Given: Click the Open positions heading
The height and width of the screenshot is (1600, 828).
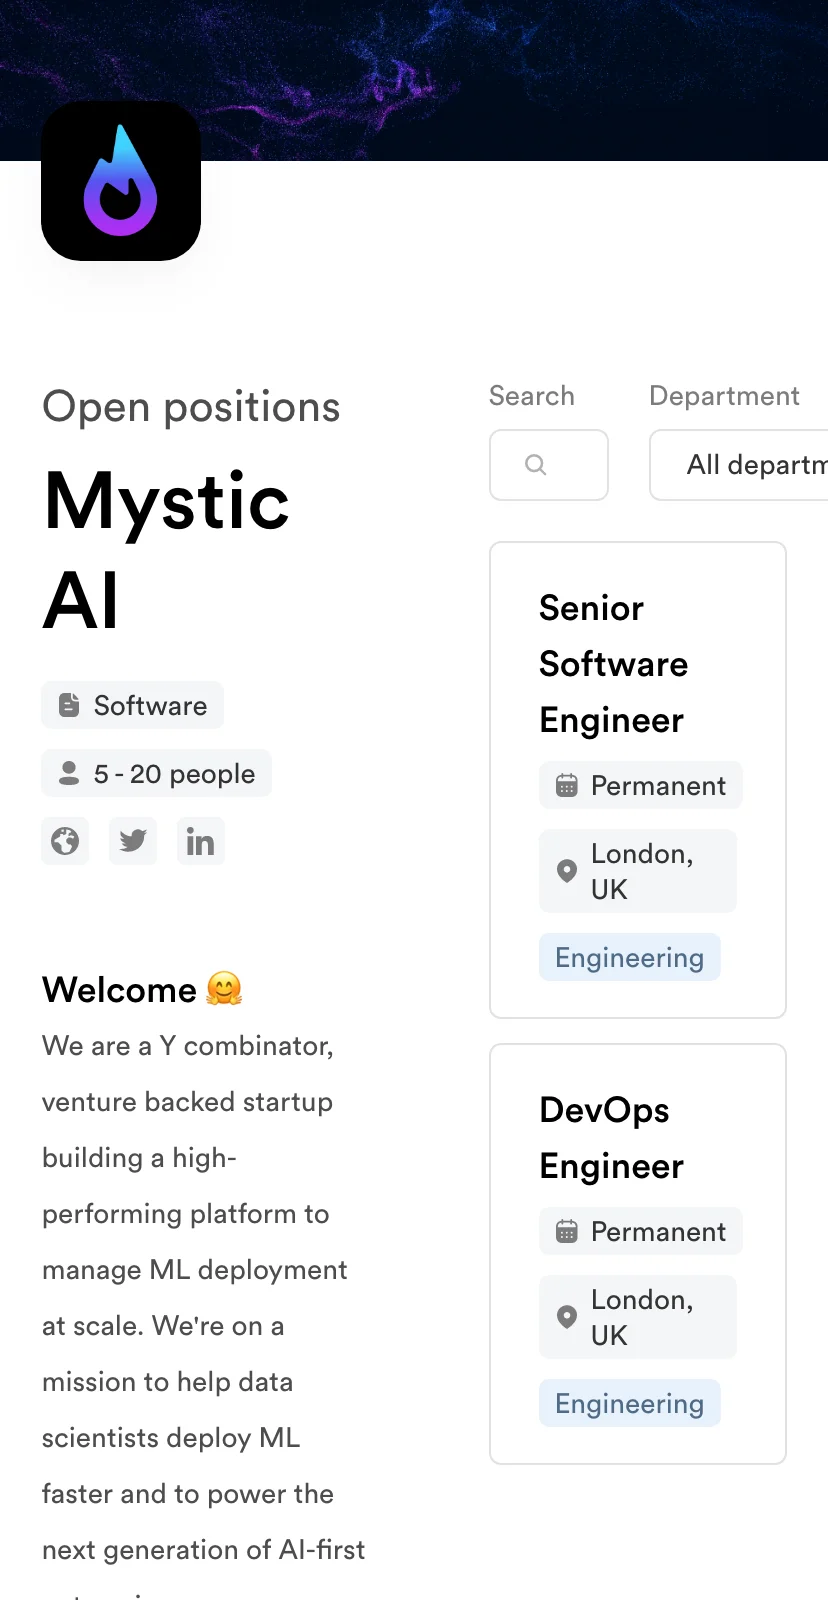Looking at the screenshot, I should (x=191, y=407).
